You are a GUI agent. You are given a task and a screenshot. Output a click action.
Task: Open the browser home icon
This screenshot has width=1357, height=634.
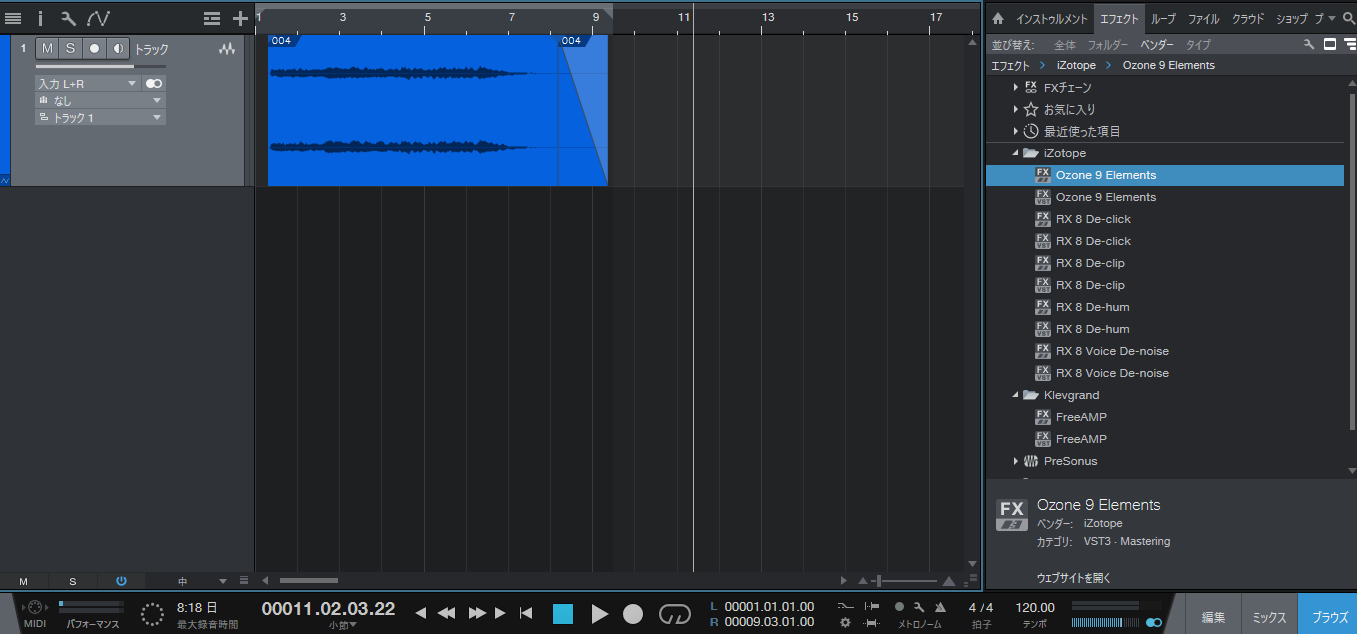tap(997, 19)
